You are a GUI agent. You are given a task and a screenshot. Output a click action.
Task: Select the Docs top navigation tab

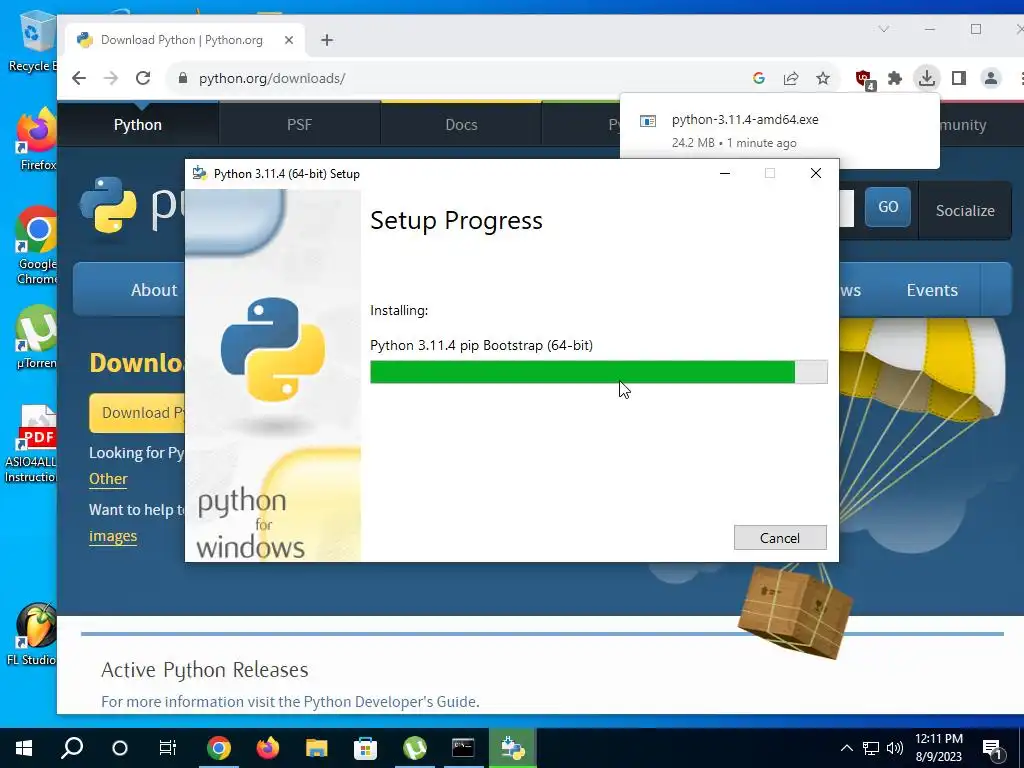462,124
